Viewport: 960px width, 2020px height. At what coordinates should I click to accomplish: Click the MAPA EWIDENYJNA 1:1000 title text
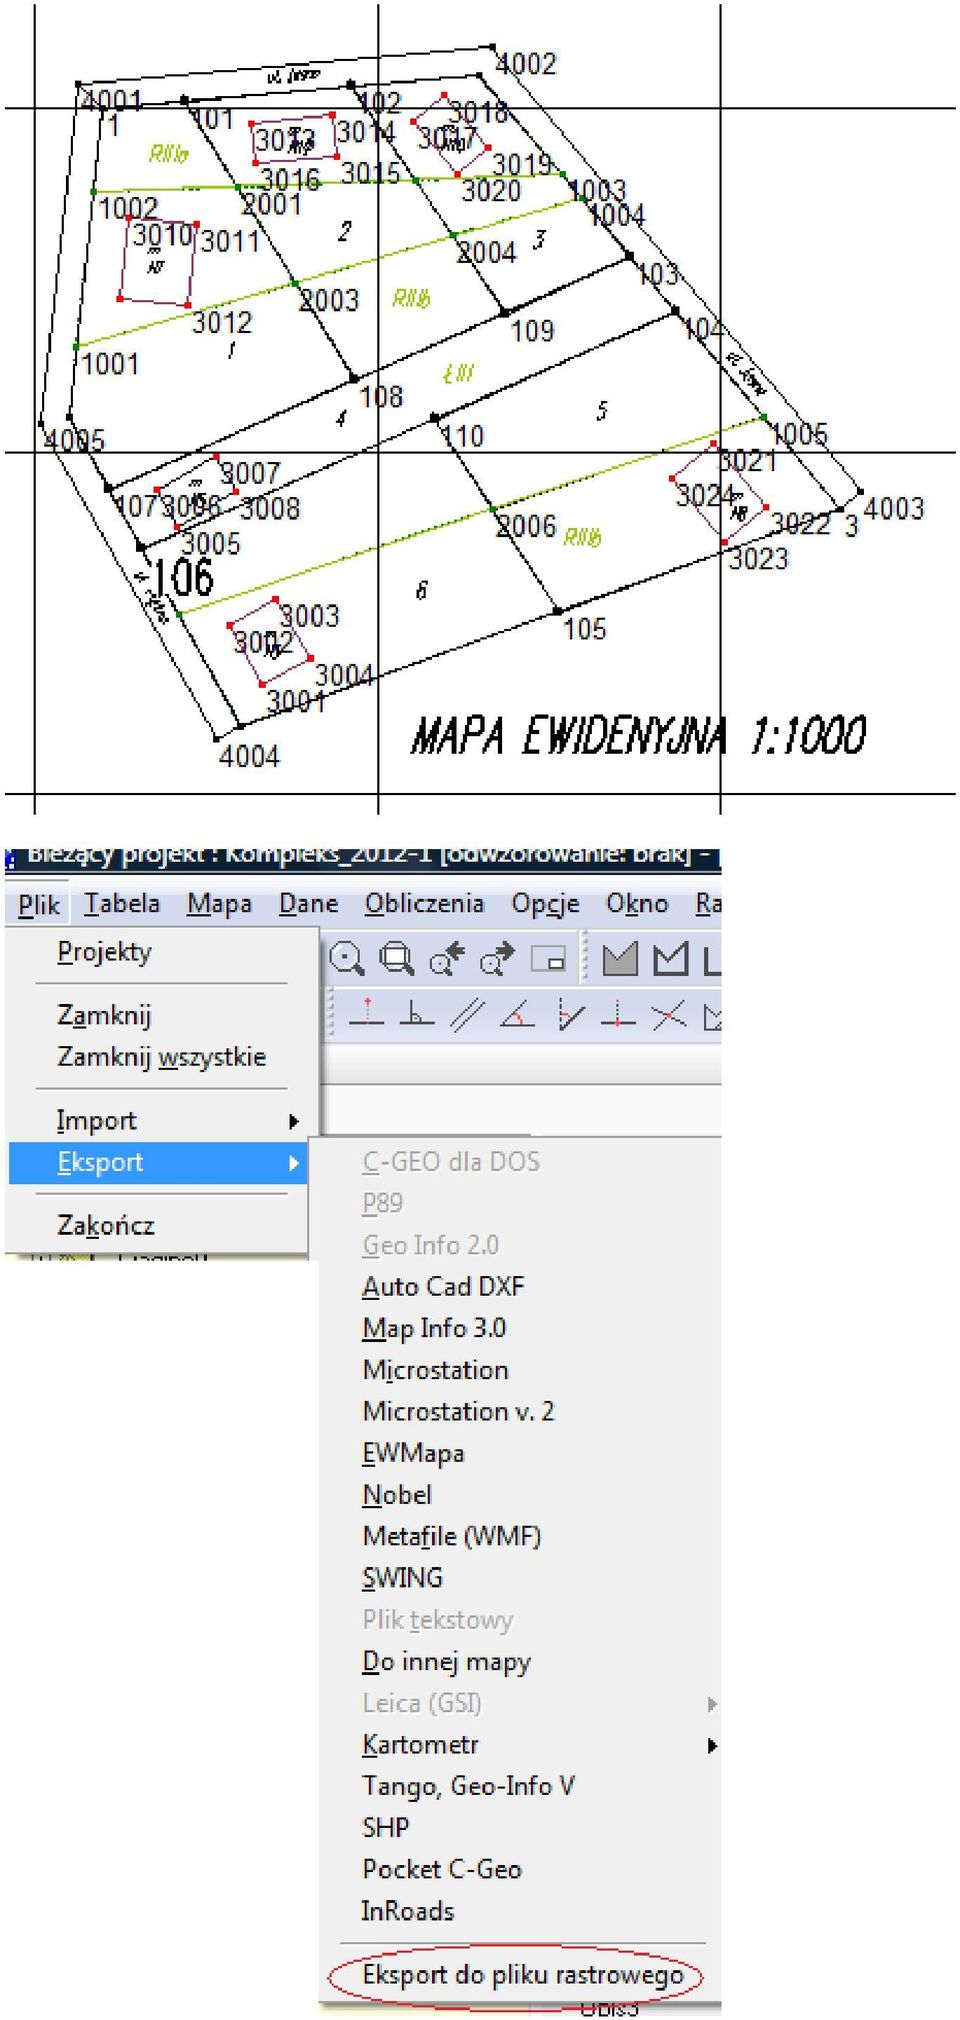click(x=638, y=735)
